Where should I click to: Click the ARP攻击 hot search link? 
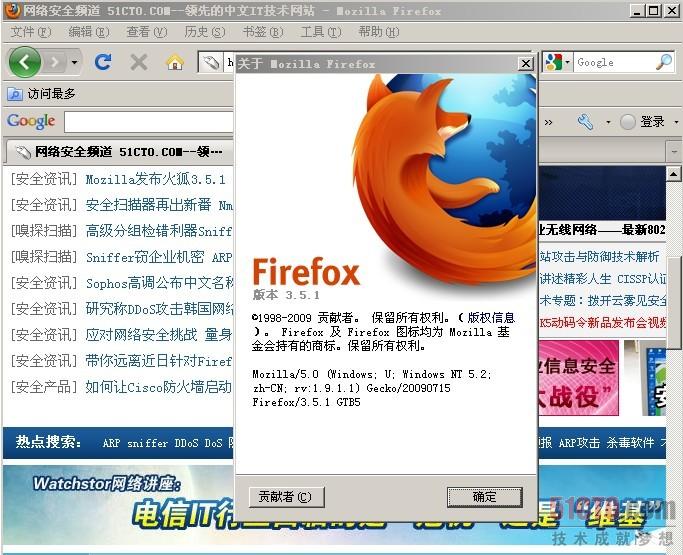(x=579, y=443)
